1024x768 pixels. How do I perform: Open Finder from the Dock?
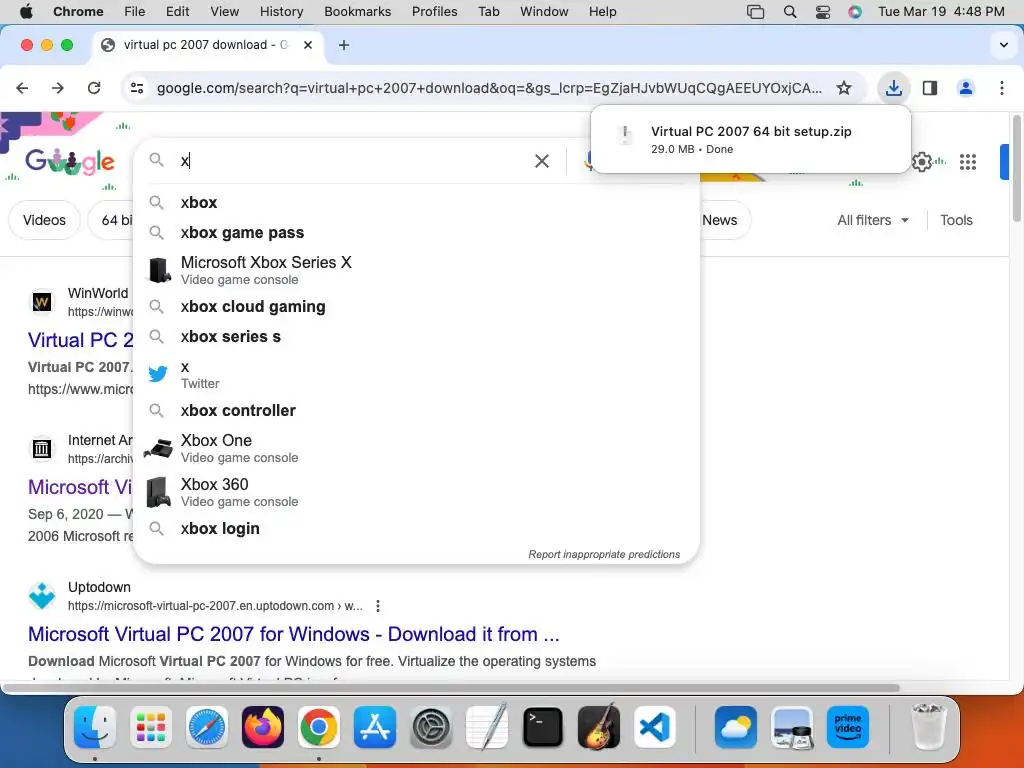pyautogui.click(x=95, y=726)
